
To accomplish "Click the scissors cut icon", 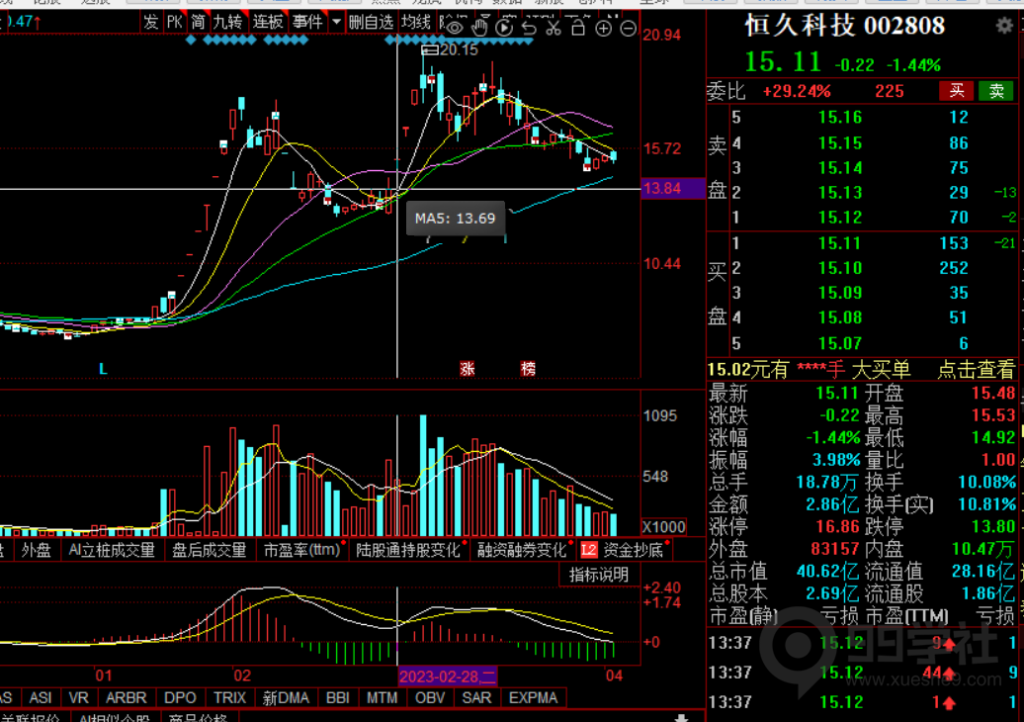I will 553,28.
